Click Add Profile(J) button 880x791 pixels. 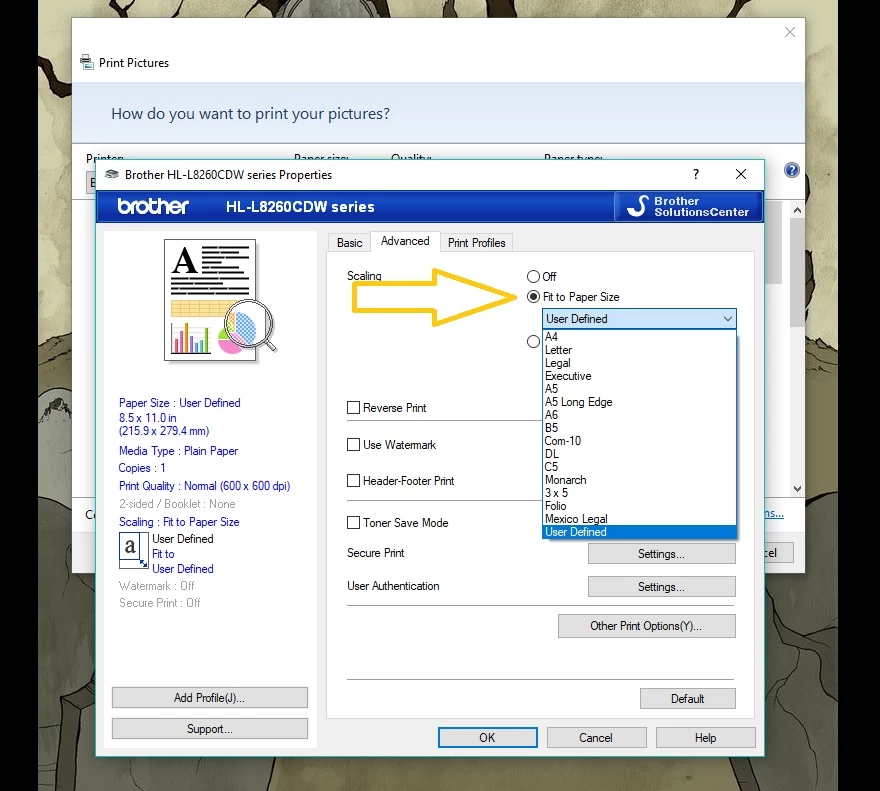[209, 698]
